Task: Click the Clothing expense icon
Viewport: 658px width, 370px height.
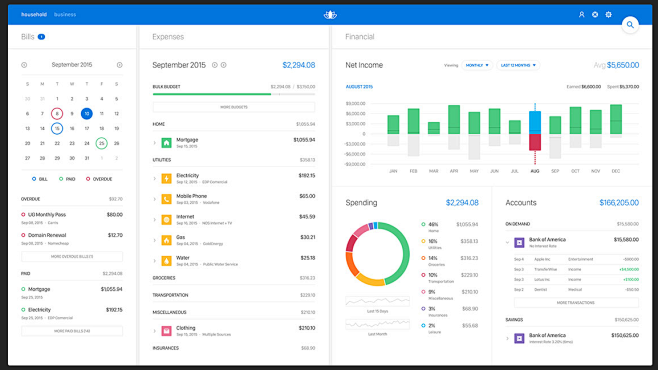Action: coord(167,331)
